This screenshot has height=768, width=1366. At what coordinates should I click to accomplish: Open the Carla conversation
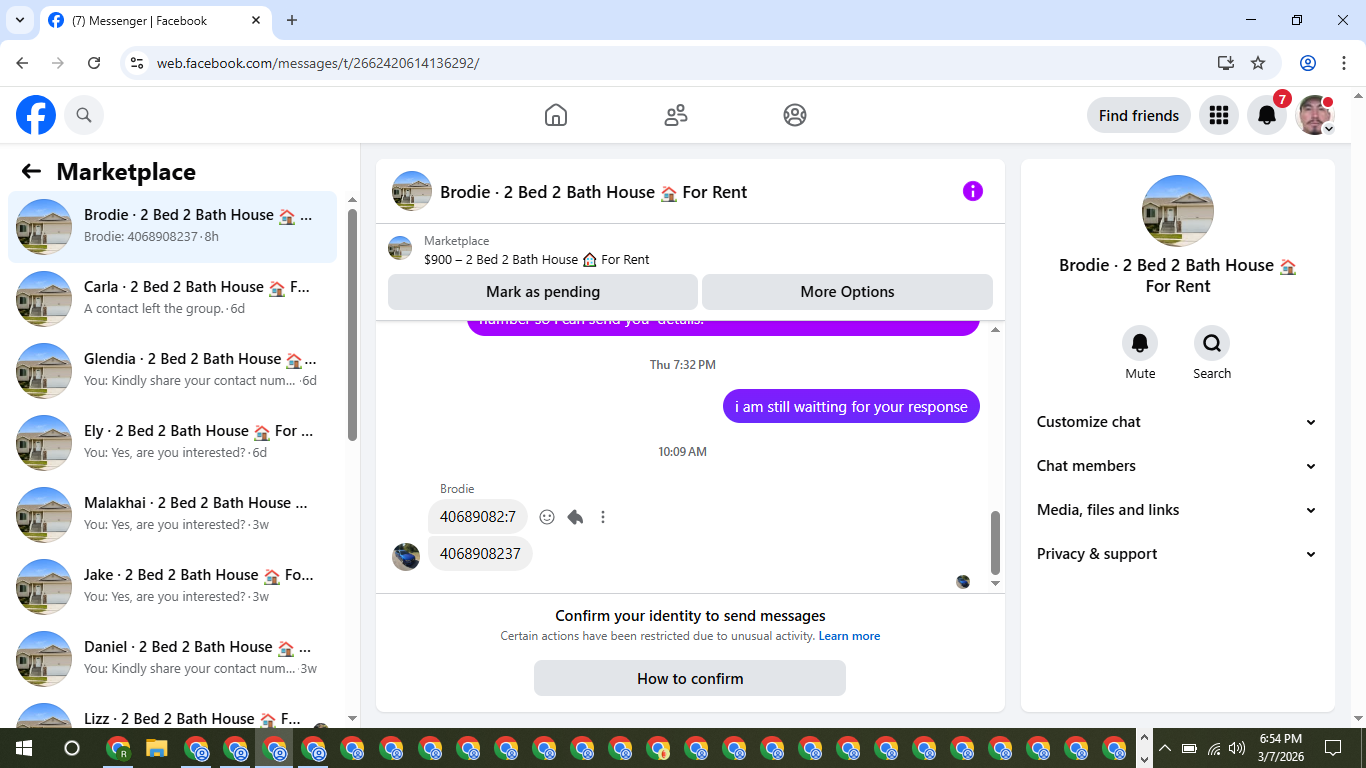[x=172, y=299]
